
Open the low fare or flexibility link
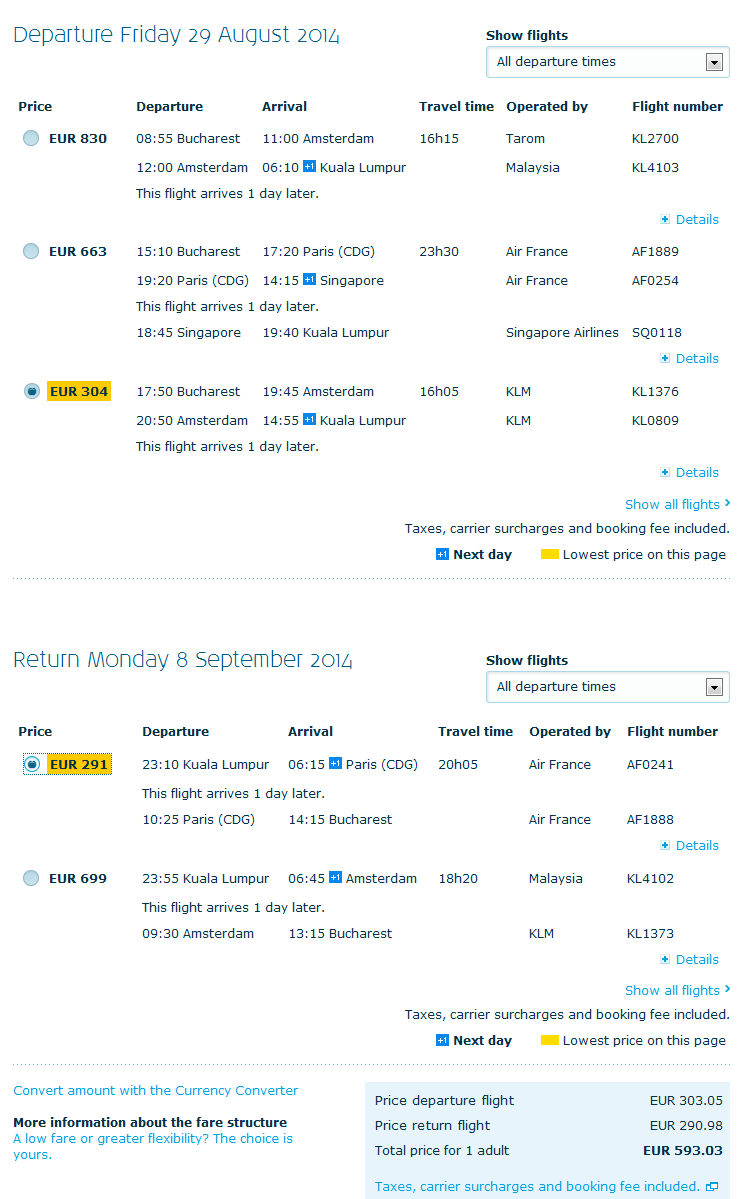(x=153, y=1146)
